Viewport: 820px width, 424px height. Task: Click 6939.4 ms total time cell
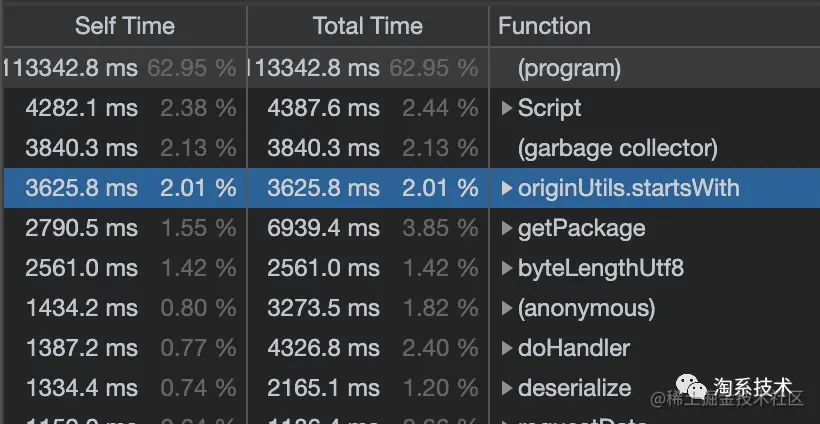point(323,228)
